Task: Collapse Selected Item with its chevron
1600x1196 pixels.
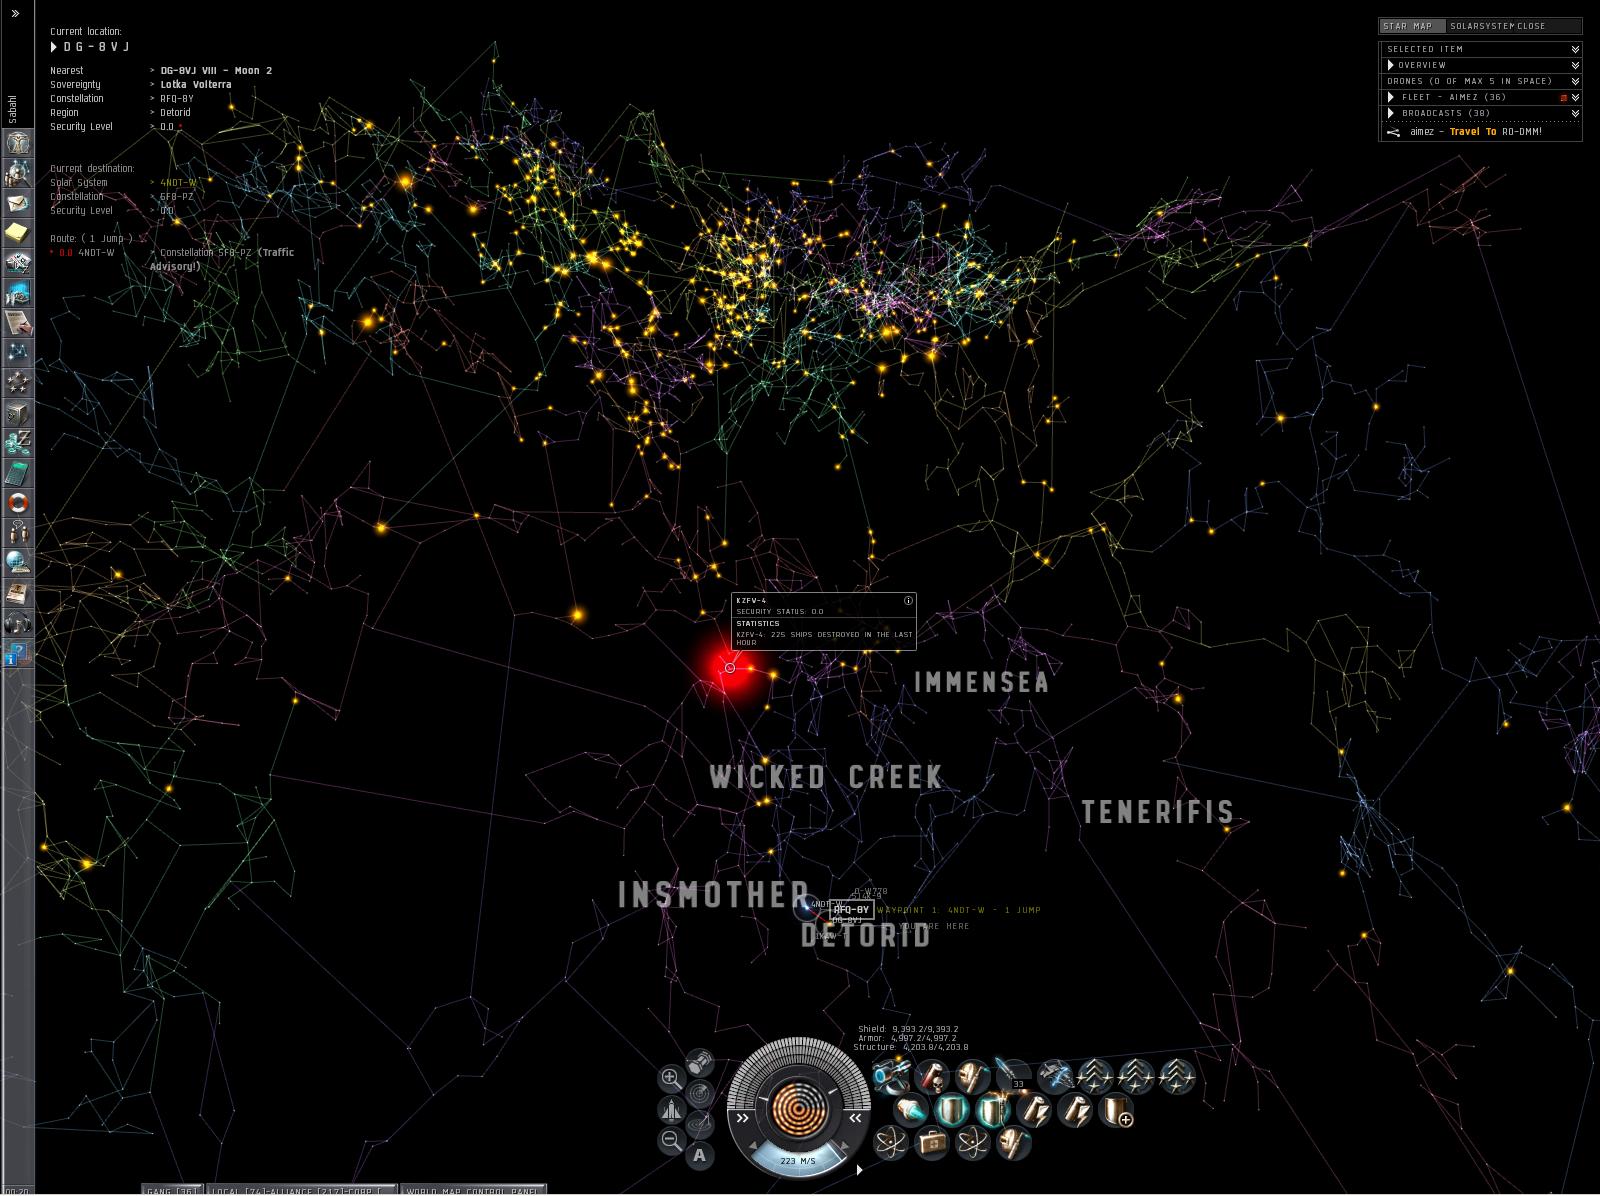Action: click(1575, 49)
